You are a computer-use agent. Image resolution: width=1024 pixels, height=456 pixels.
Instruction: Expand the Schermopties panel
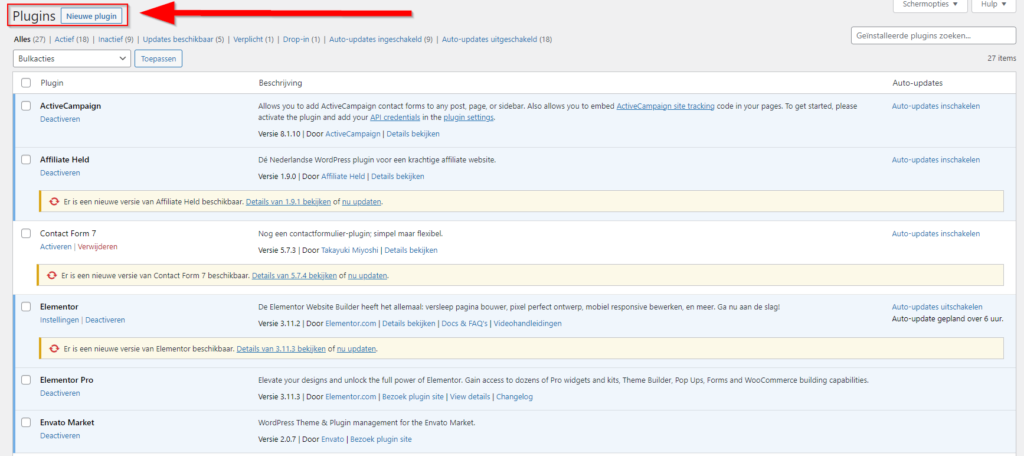coord(929,6)
